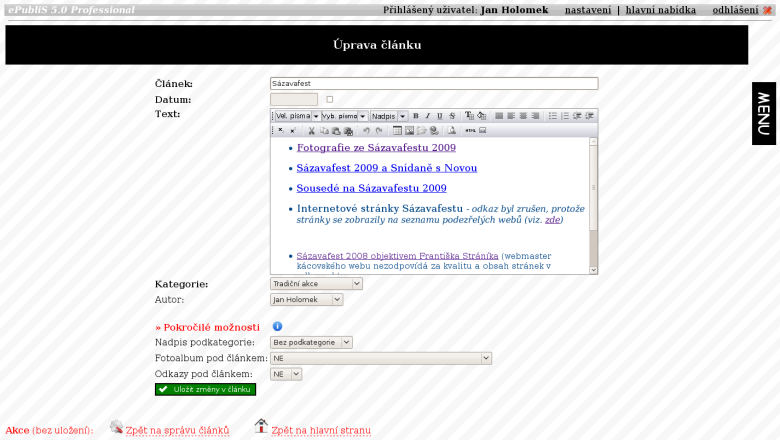Toggle bold formatting in the editor toolbar
Screen dimensions: 780x440
tap(415, 116)
